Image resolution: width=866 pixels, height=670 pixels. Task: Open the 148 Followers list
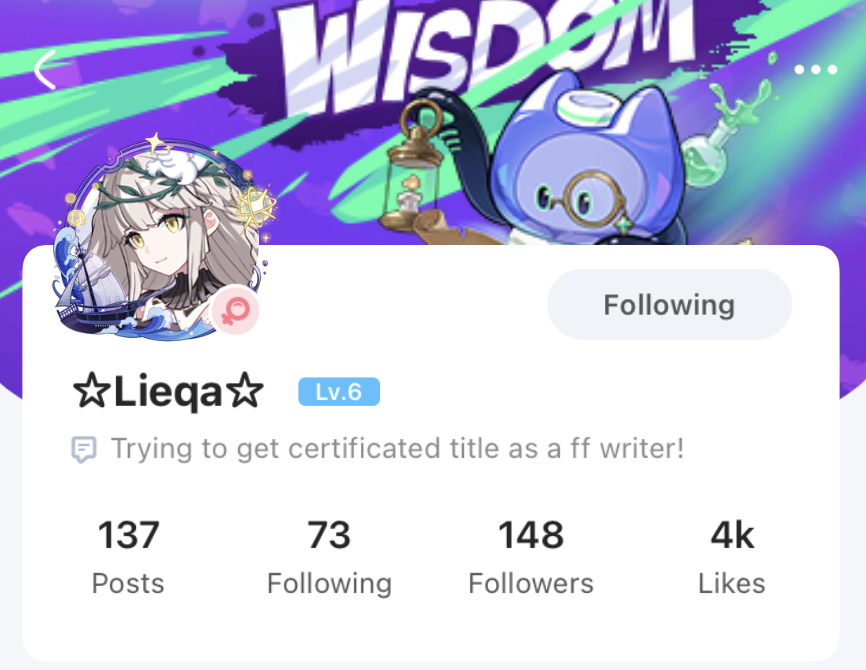[531, 535]
